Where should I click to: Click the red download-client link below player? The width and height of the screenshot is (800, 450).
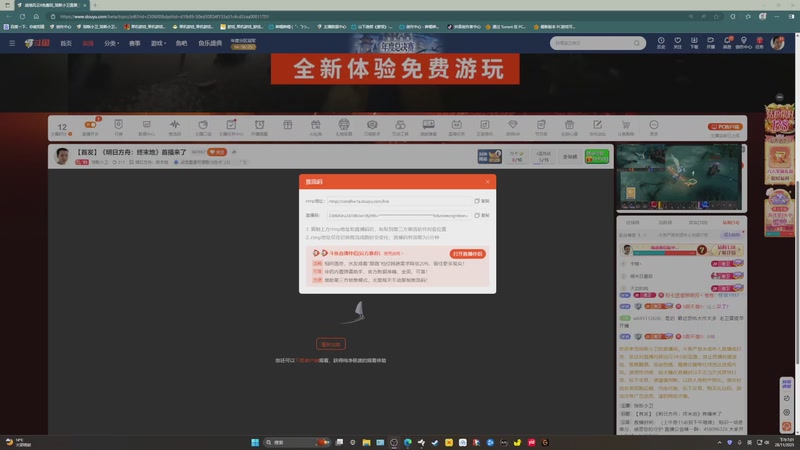coord(308,360)
